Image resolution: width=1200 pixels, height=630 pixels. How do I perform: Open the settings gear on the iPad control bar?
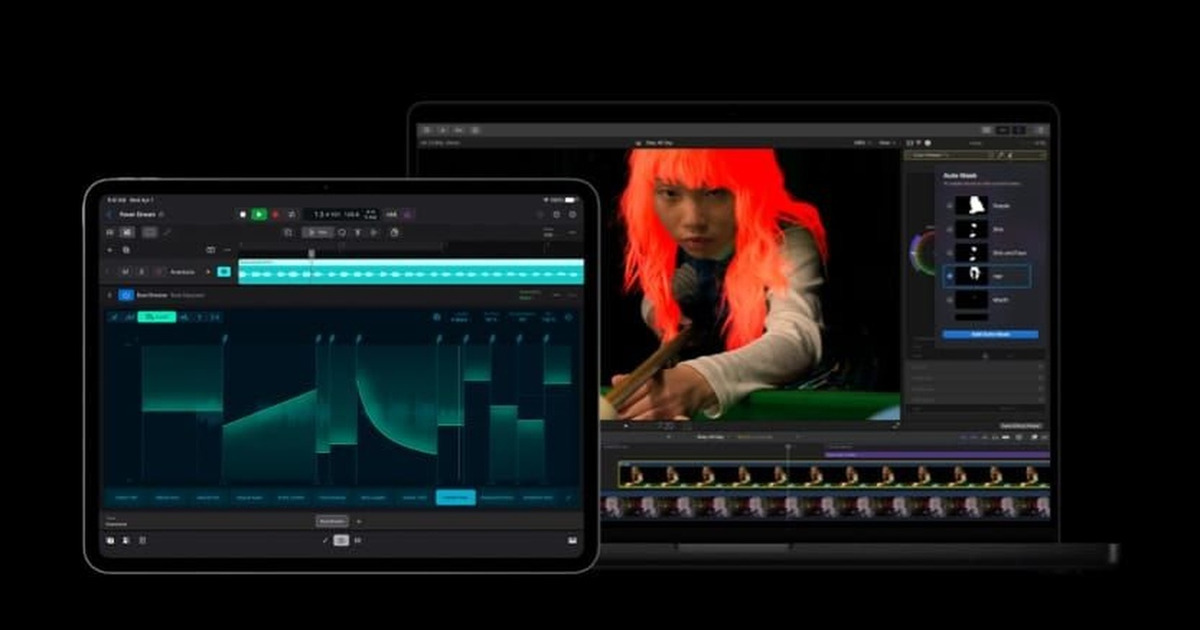pos(556,214)
